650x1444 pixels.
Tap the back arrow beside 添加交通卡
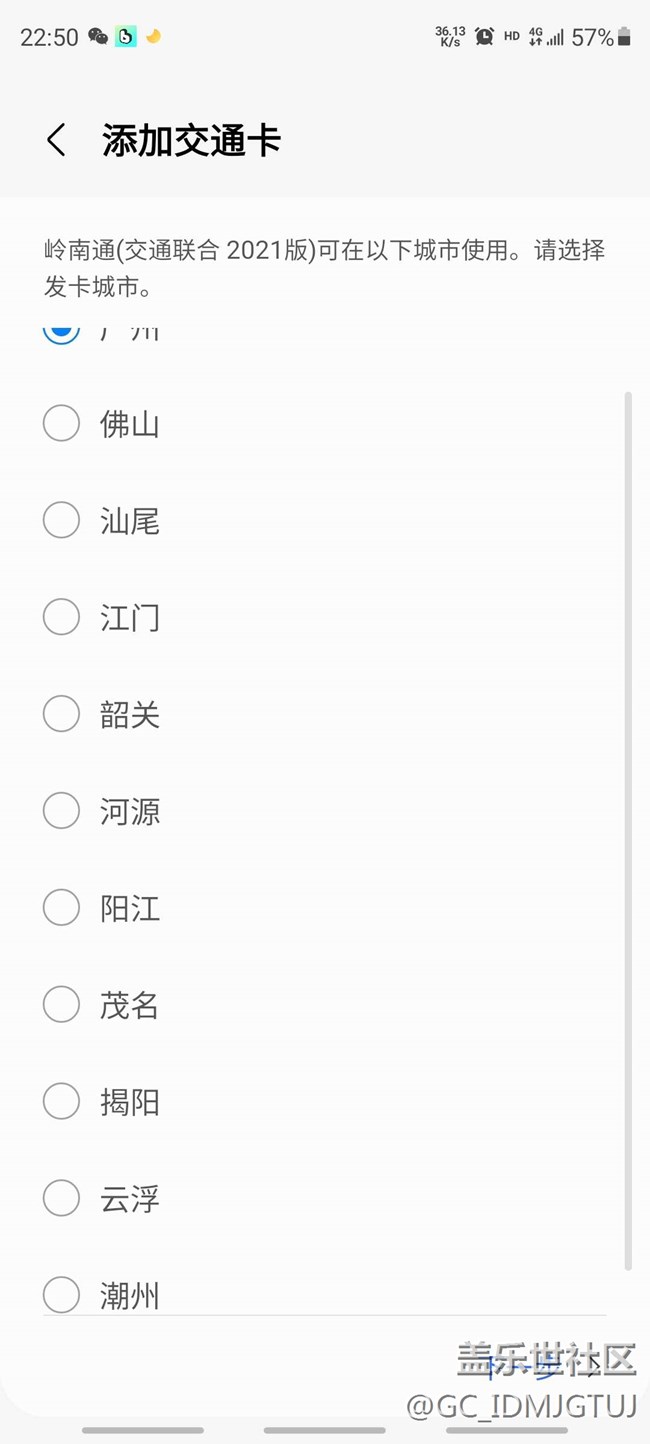click(57, 141)
